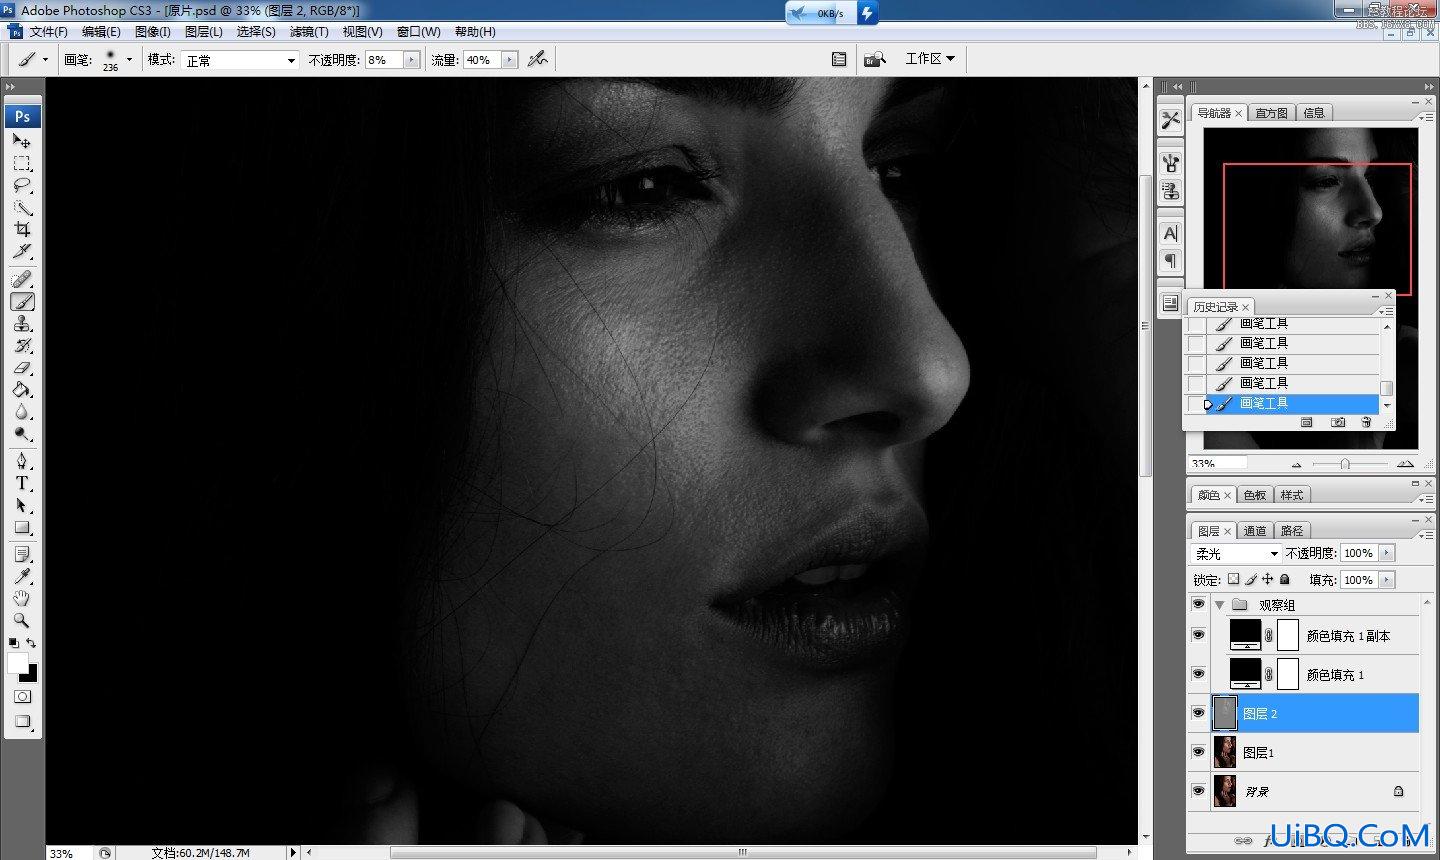Hide the 图层 2 layer
The image size is (1440, 860).
(1198, 713)
